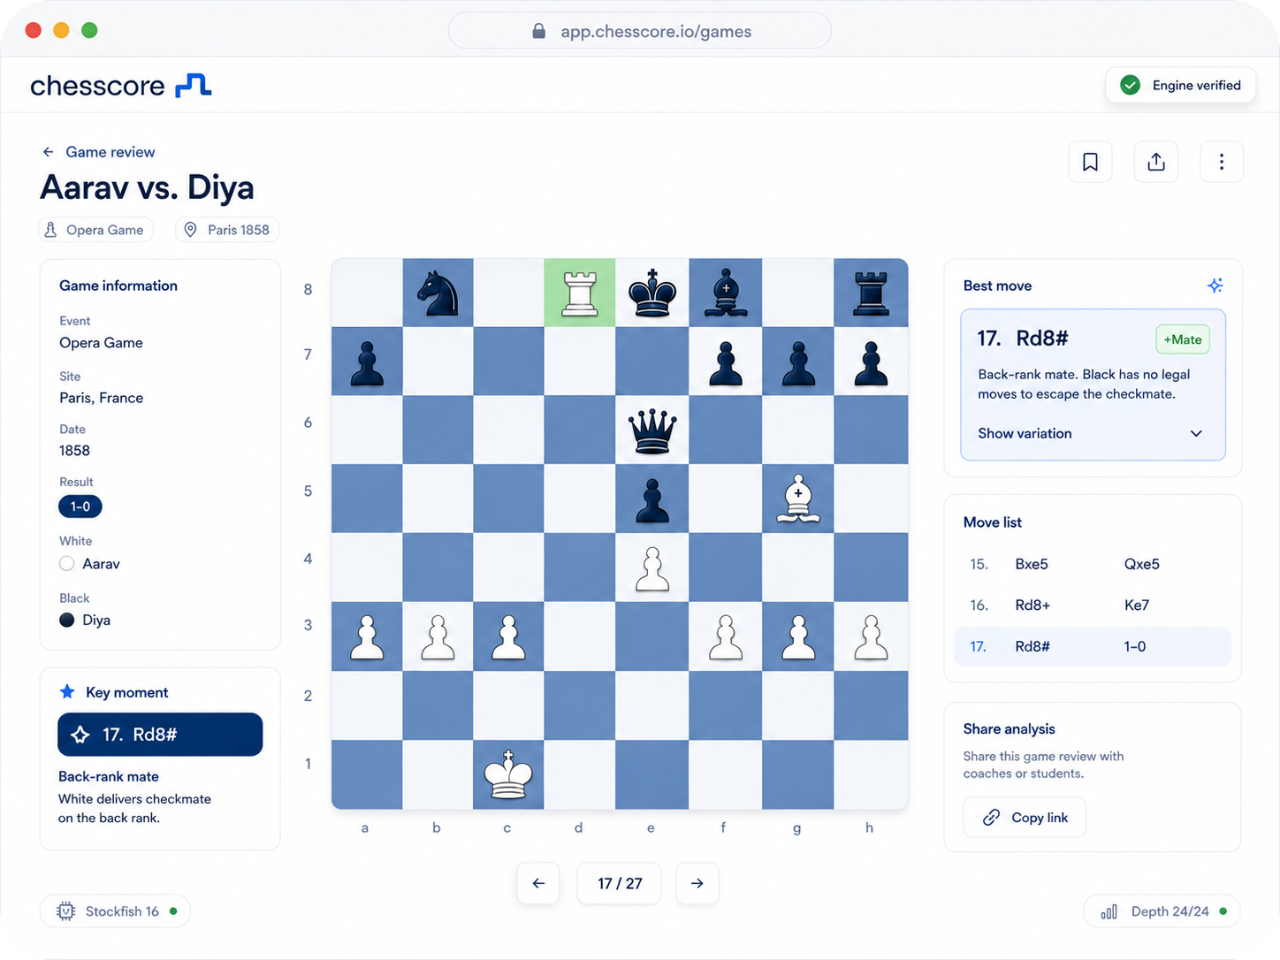Image resolution: width=1280 pixels, height=960 pixels.
Task: Select move 15. Bxe5 in move list
Action: click(x=1032, y=564)
